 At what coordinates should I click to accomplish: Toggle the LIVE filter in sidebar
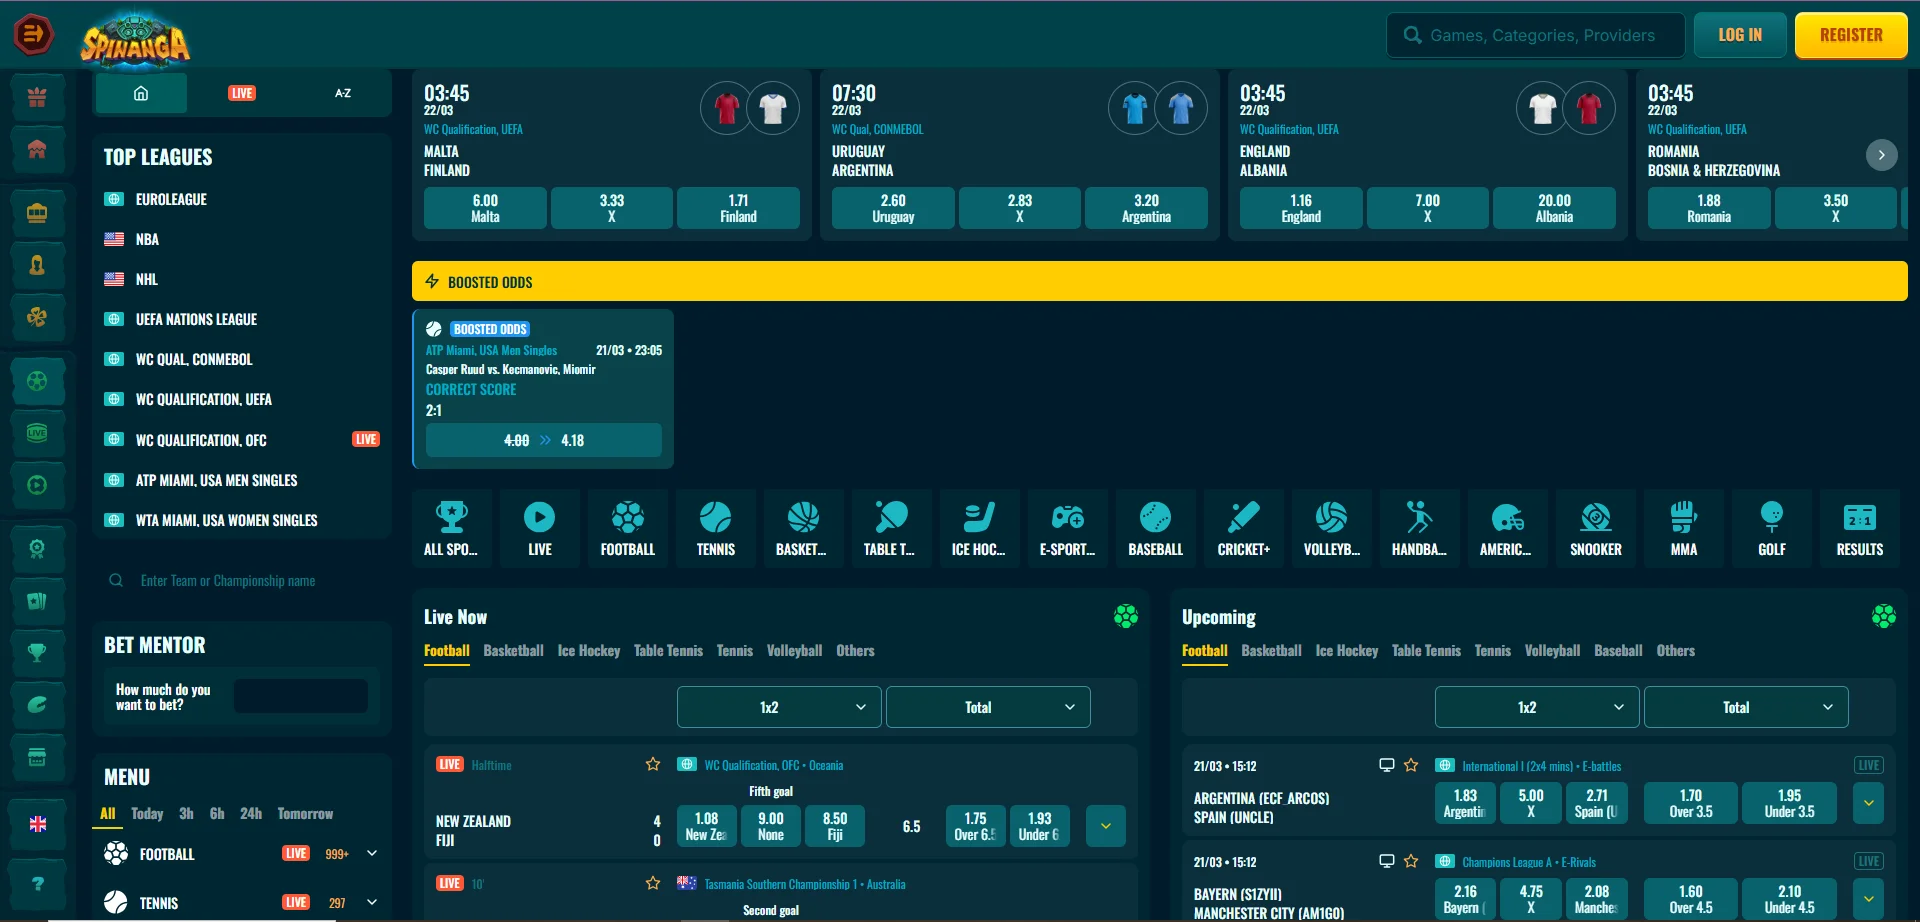242,93
